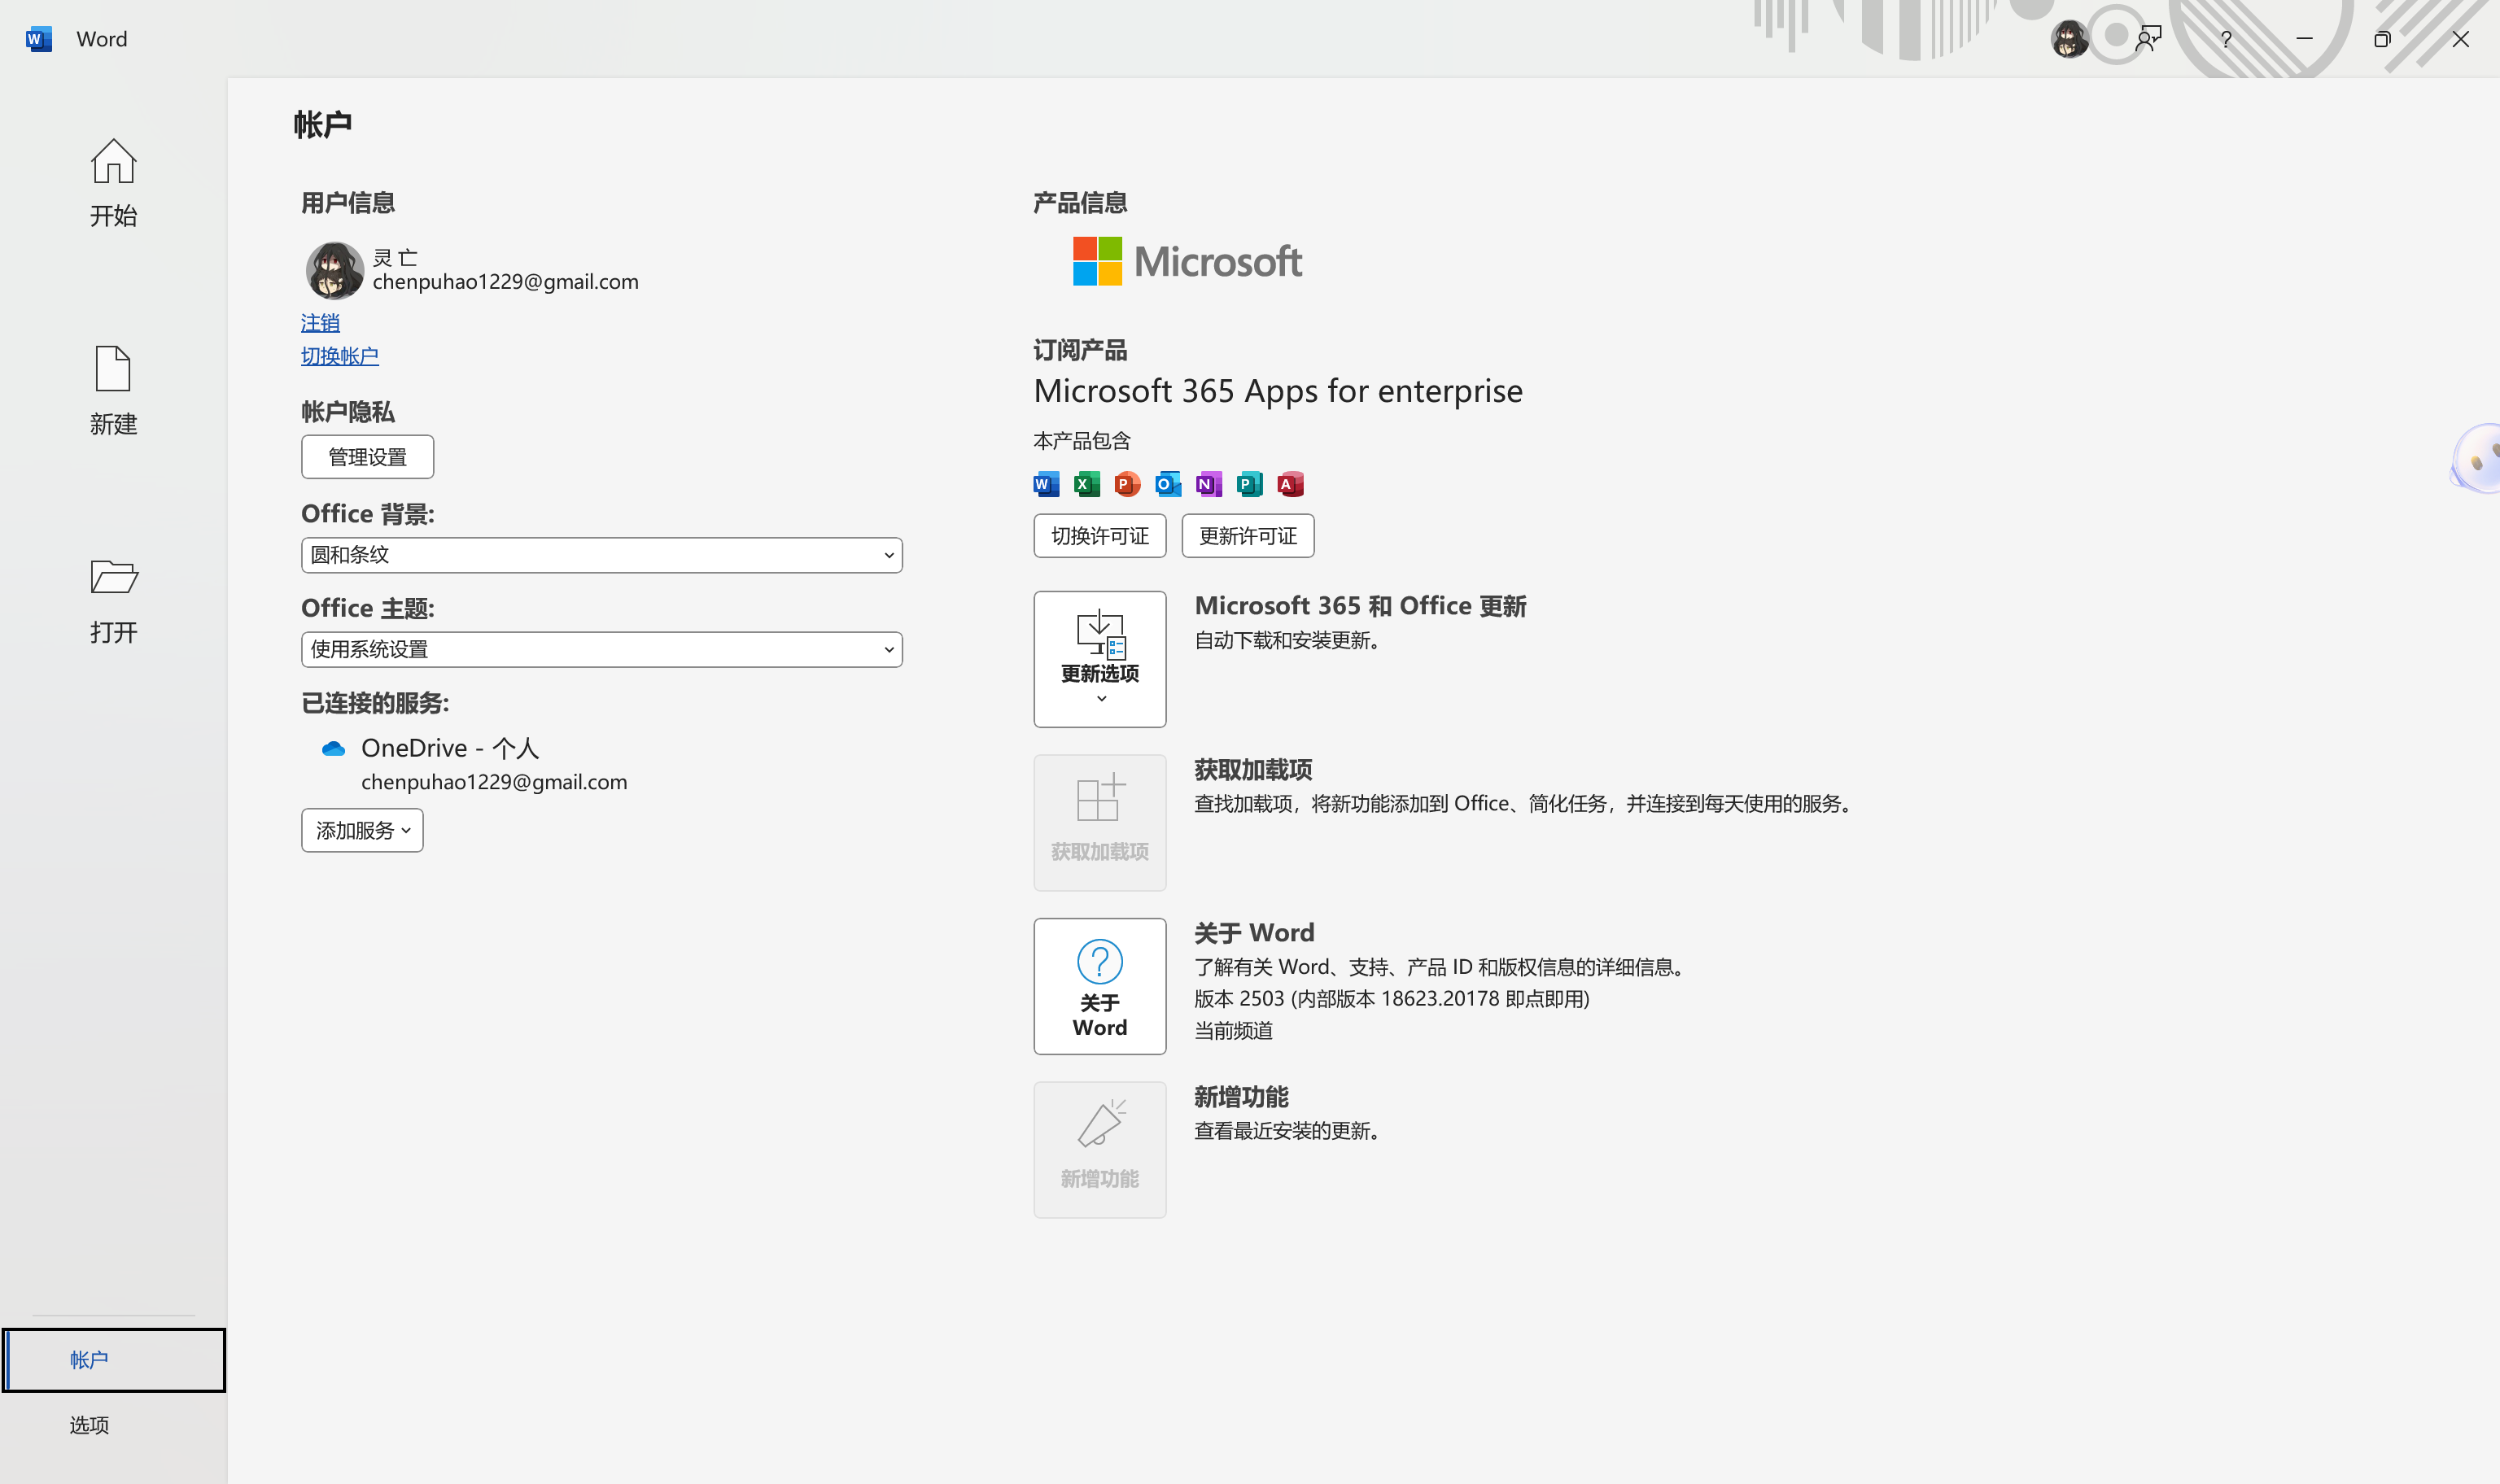The image size is (2500, 1484).
Task: Open the 更新选项 dropdown tile
Action: pyautogui.click(x=1100, y=659)
